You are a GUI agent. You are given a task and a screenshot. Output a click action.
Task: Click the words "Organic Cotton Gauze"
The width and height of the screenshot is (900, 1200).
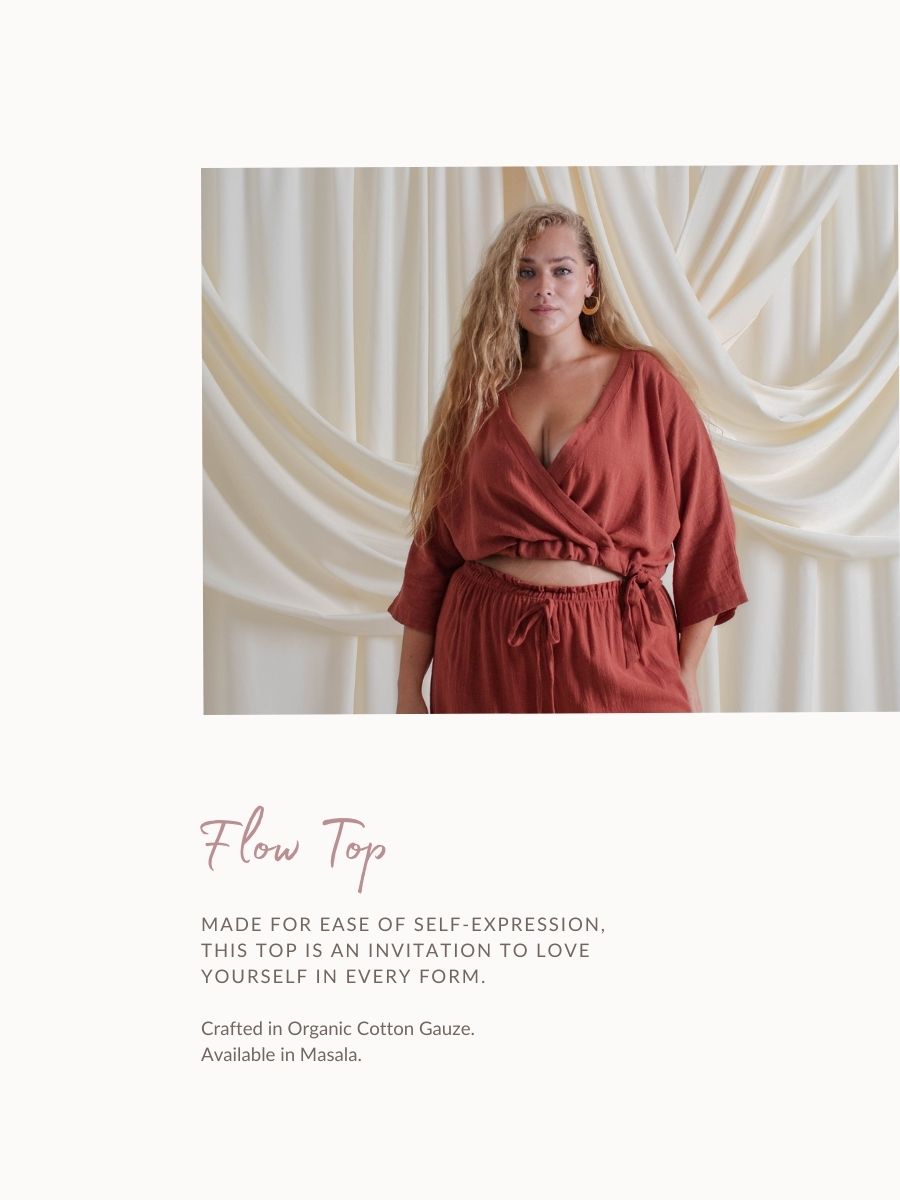[x=379, y=1028]
